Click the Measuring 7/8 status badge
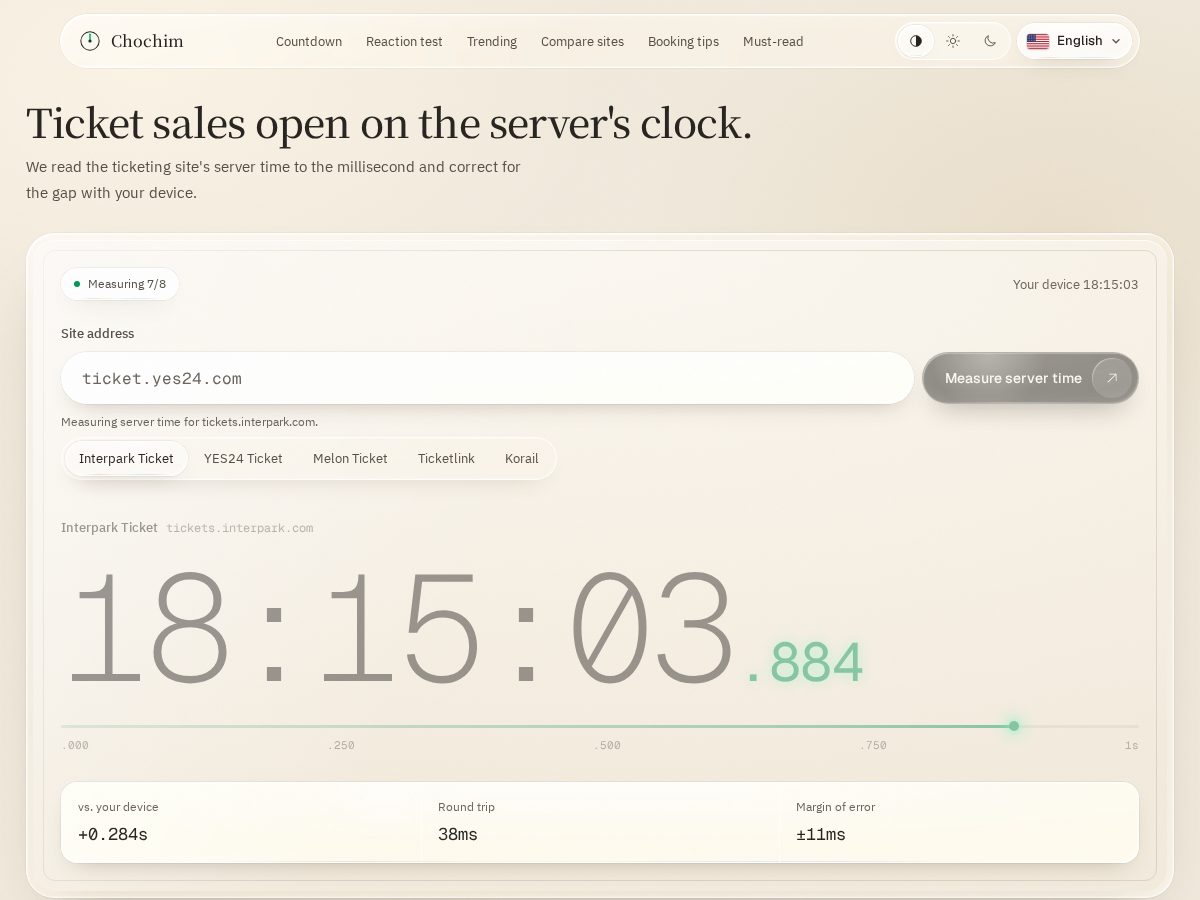 click(120, 284)
